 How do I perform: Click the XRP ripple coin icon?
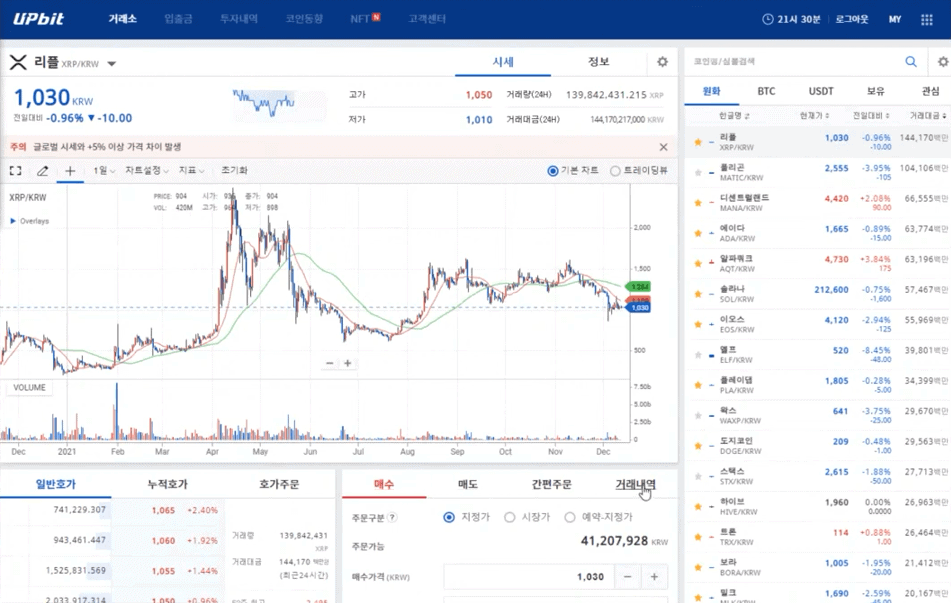[18, 62]
